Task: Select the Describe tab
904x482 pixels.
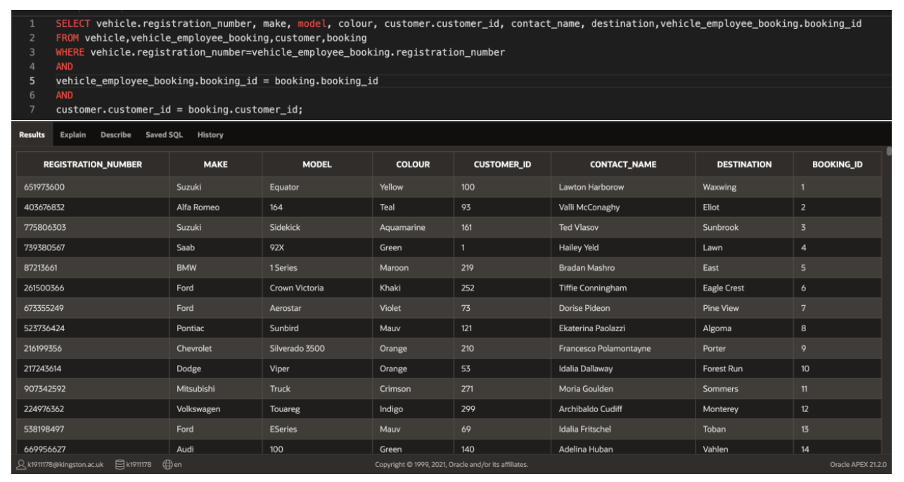Action: [x=115, y=135]
